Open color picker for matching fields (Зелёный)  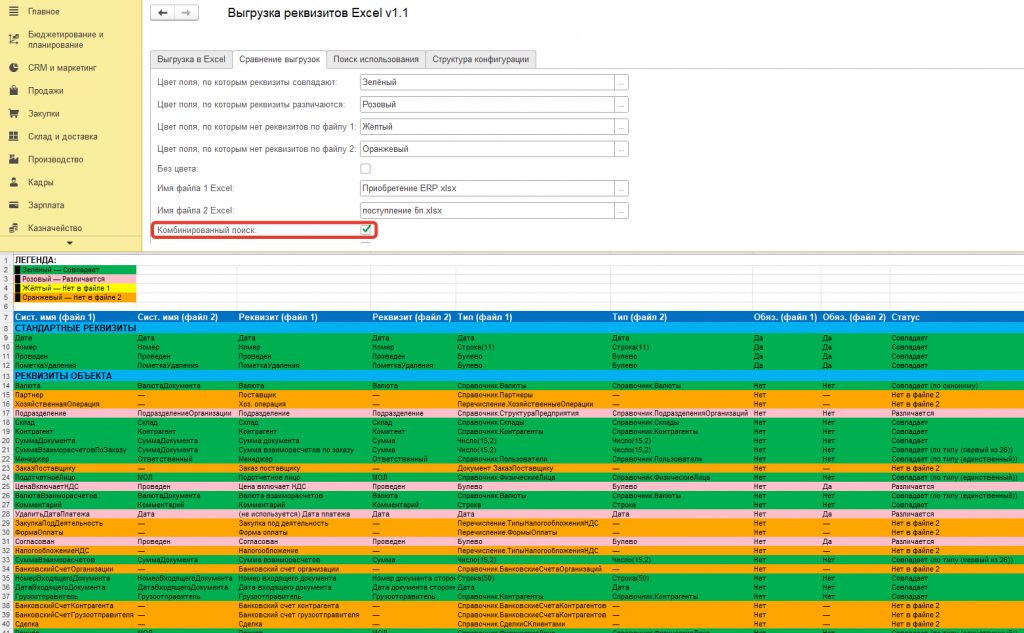[621, 82]
